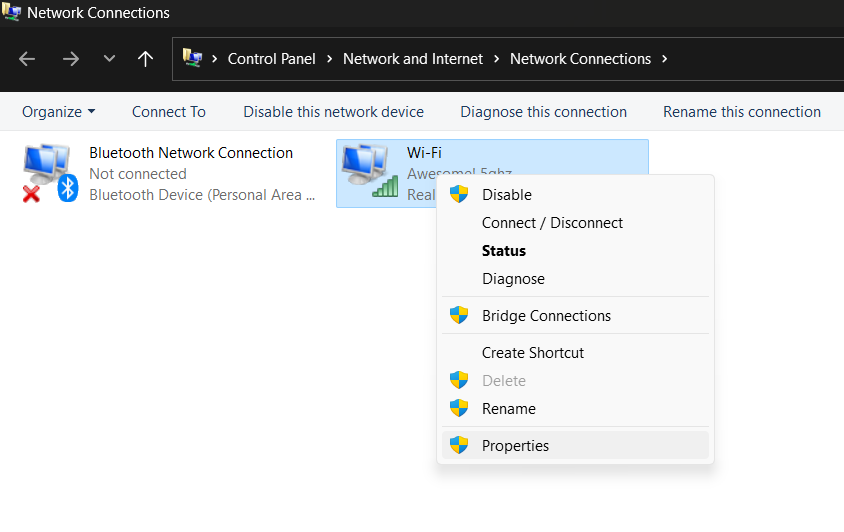Expand chevron after Control Panel breadcrumb
Image resolution: width=844 pixels, height=532 pixels.
point(329,59)
